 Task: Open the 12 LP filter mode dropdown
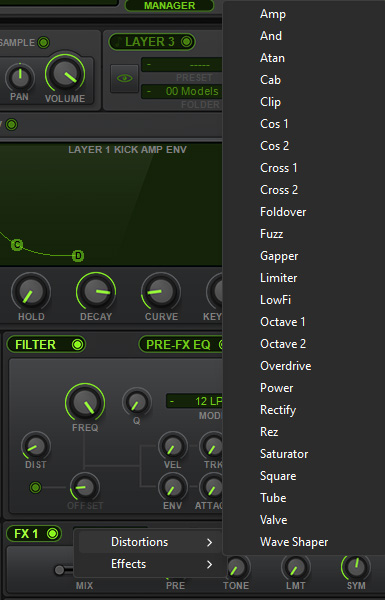click(x=194, y=401)
